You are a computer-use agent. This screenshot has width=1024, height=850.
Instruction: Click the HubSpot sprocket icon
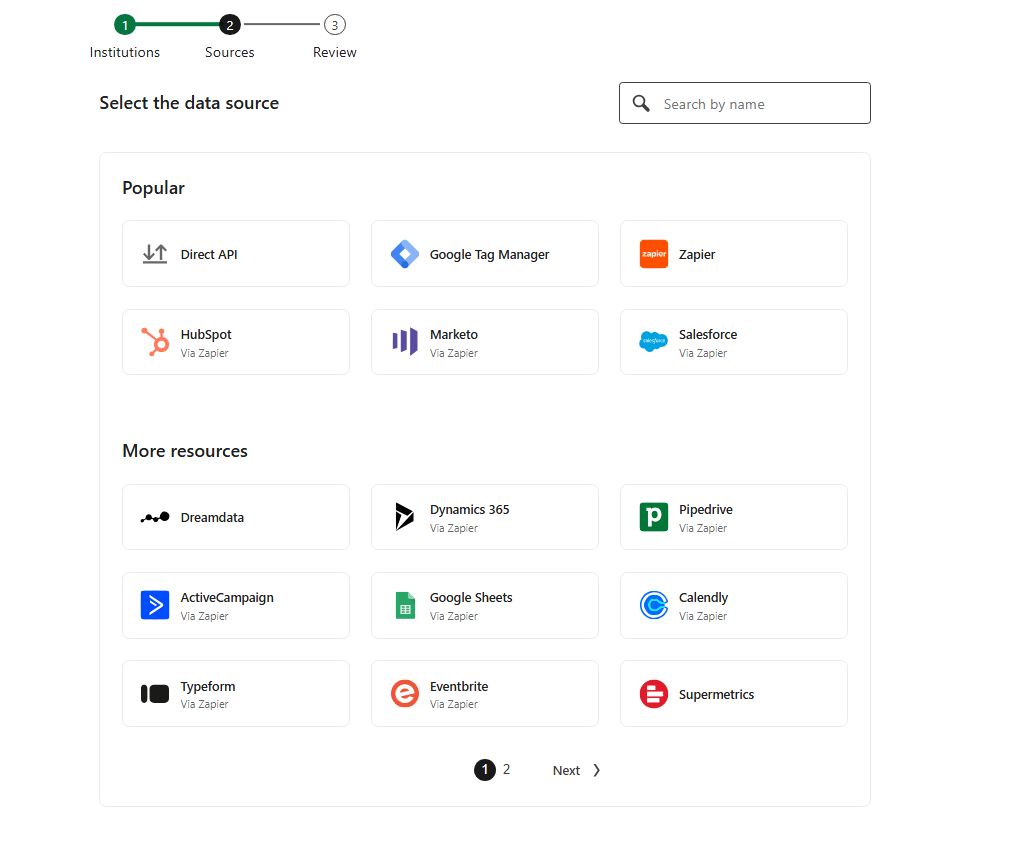pos(155,342)
